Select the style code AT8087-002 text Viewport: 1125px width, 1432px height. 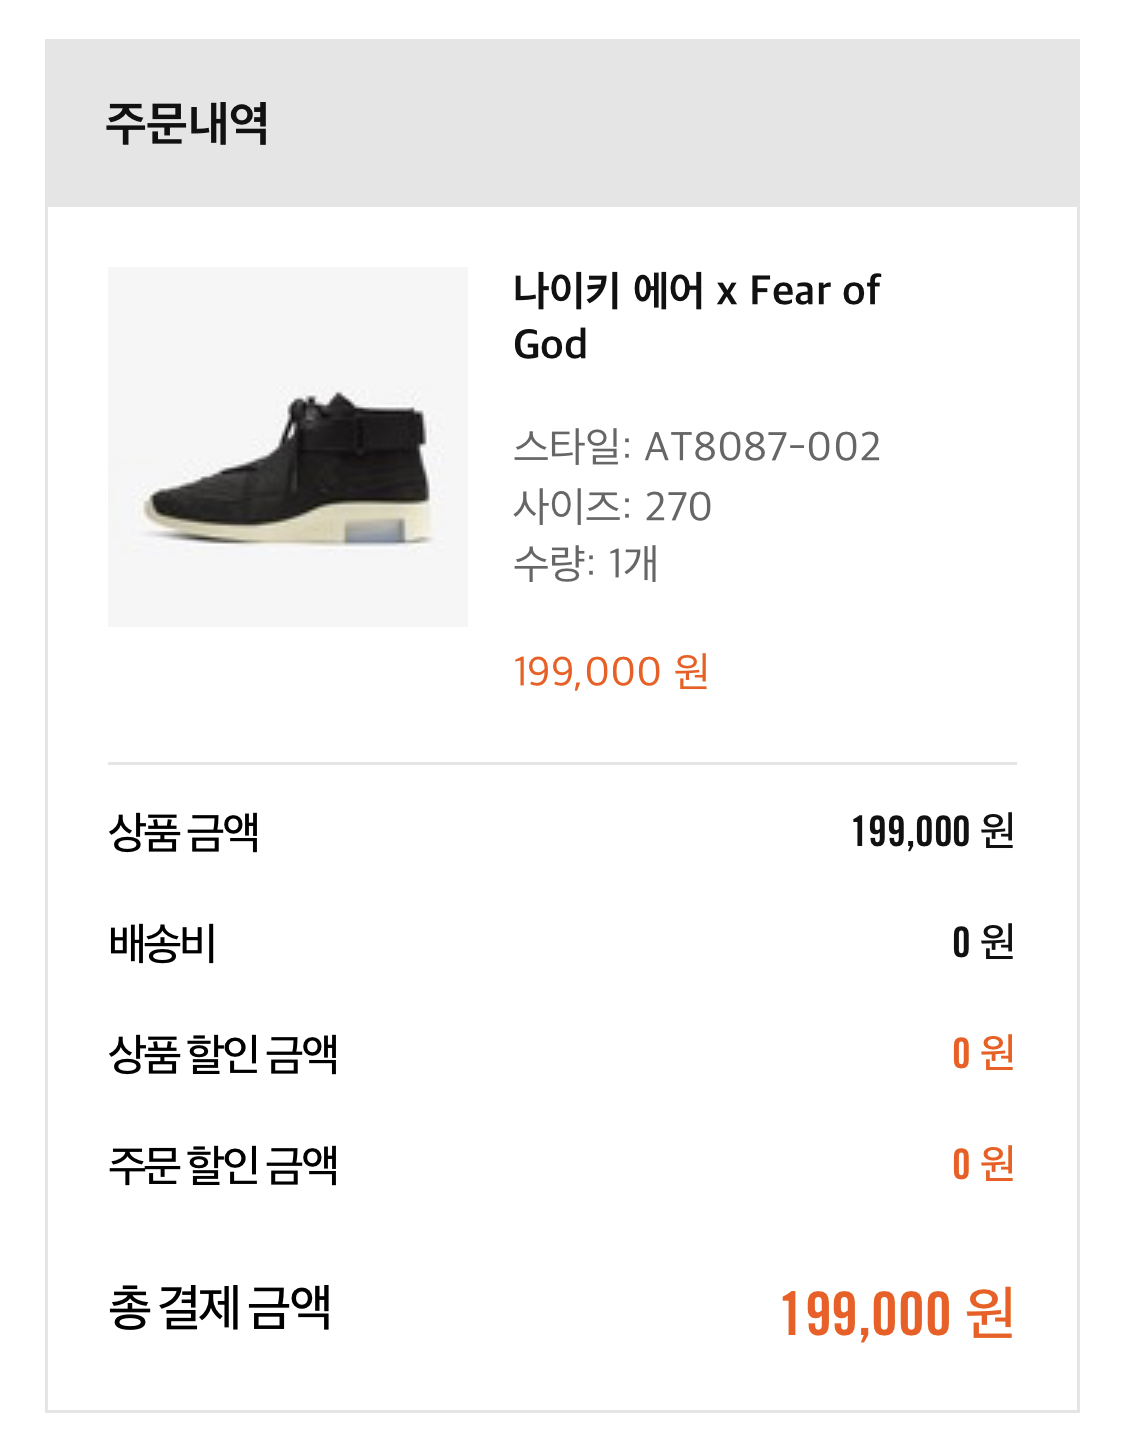point(762,447)
